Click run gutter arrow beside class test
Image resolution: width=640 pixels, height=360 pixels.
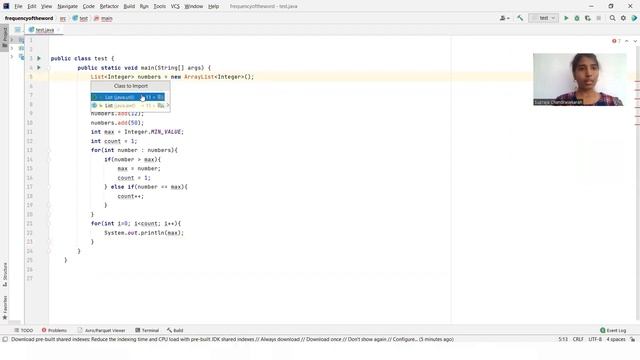[x=39, y=58]
